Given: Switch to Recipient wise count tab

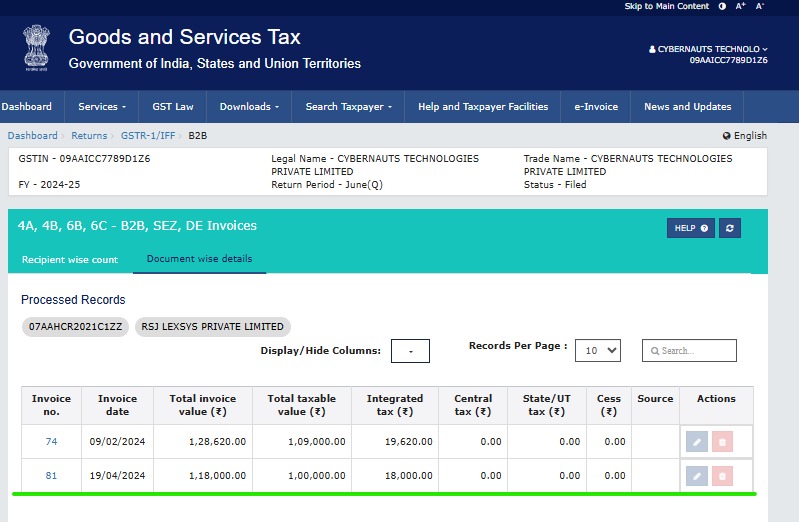Looking at the screenshot, I should [x=70, y=260].
